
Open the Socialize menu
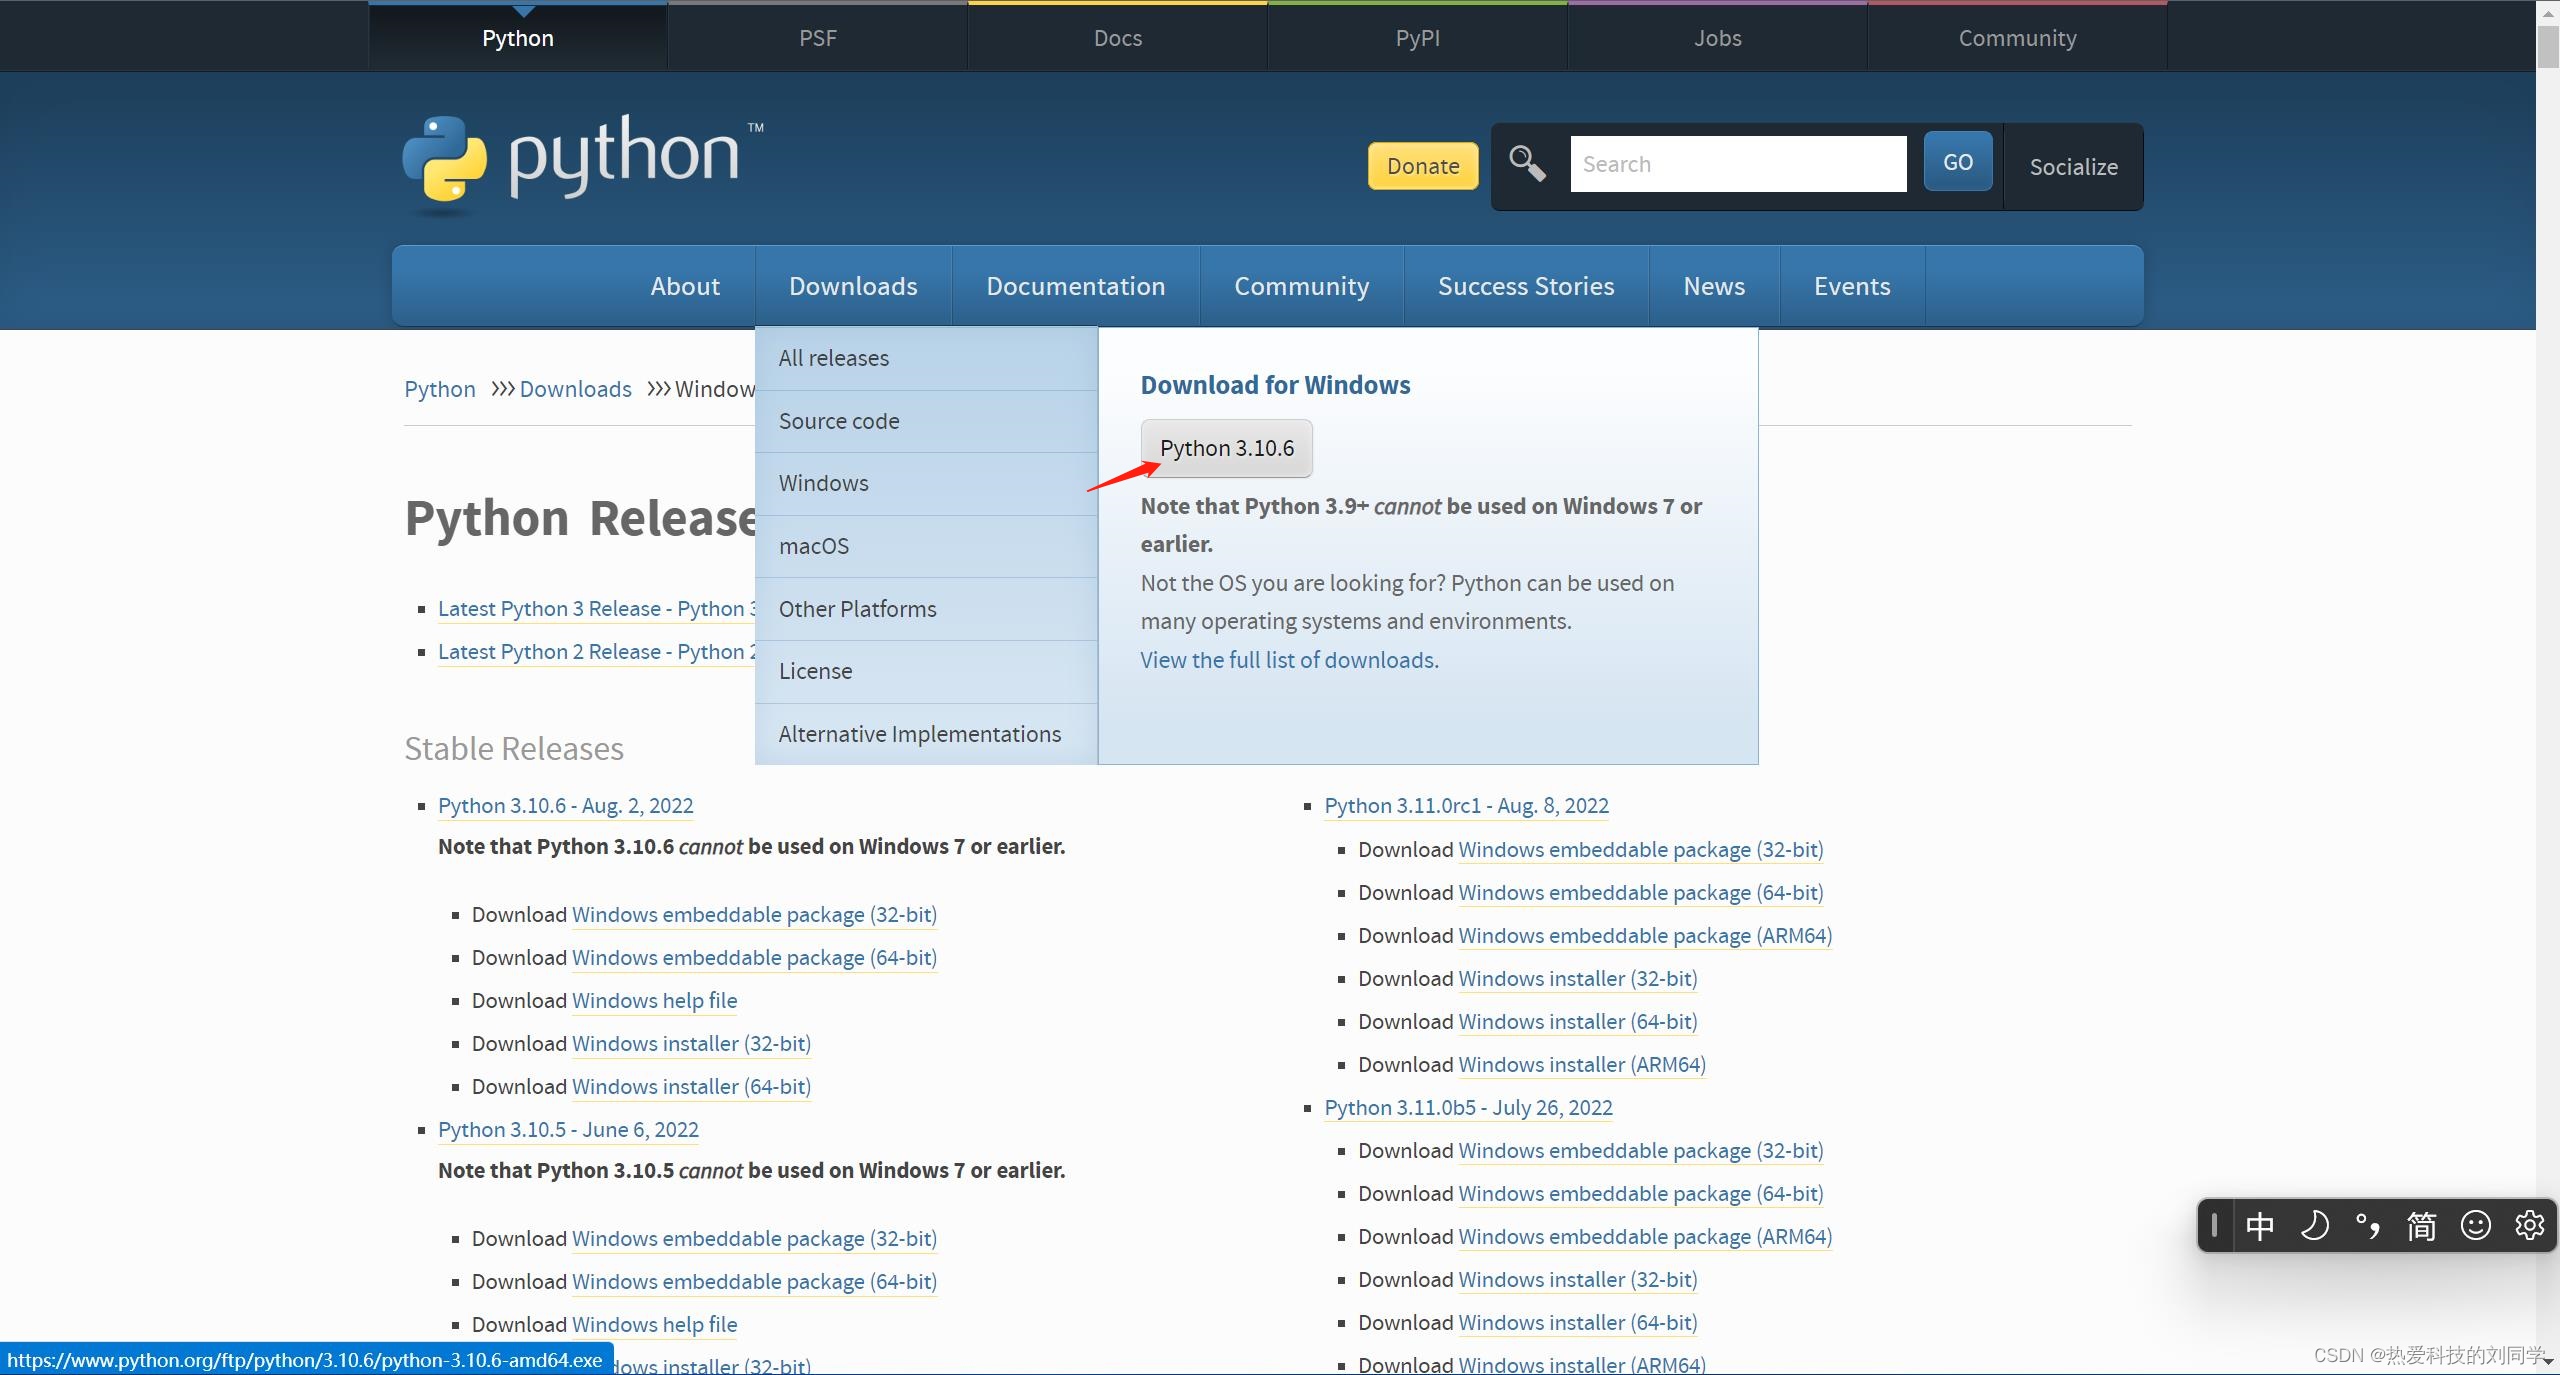[x=2074, y=167]
